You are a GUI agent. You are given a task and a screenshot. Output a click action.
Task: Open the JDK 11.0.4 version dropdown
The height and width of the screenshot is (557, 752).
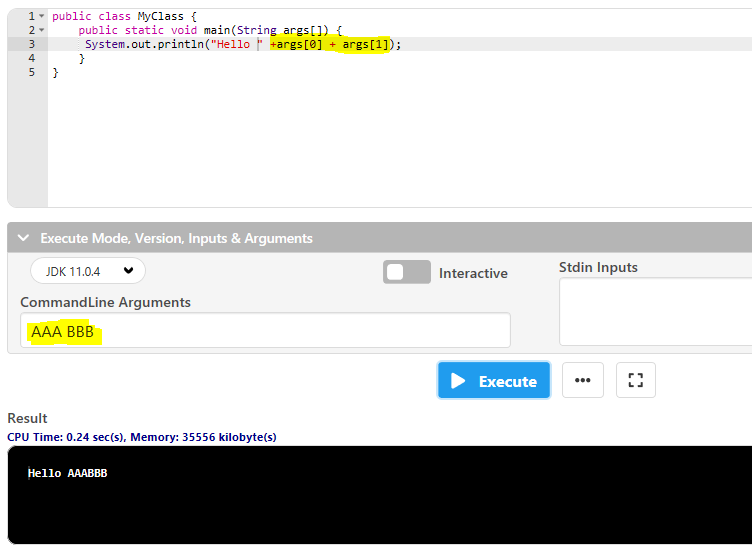pos(88,271)
